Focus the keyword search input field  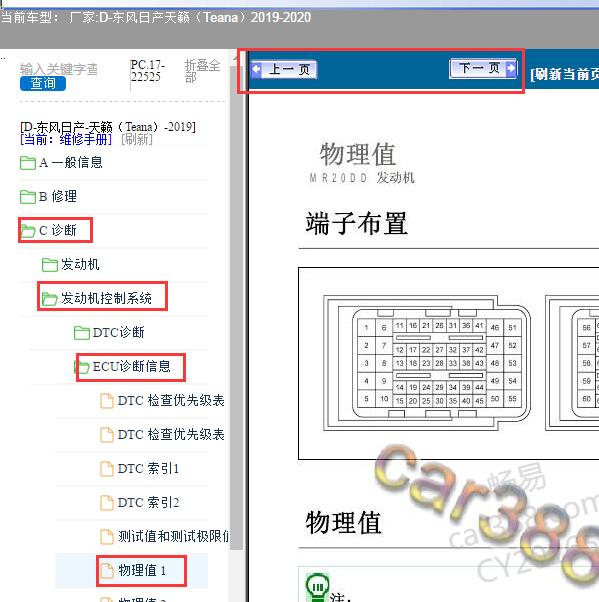(59, 69)
